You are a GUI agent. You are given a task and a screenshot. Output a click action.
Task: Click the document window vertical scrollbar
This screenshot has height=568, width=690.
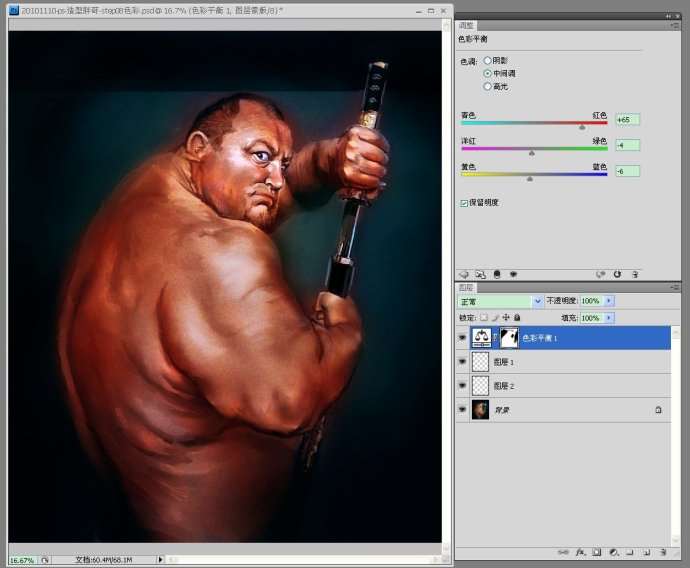(446, 286)
